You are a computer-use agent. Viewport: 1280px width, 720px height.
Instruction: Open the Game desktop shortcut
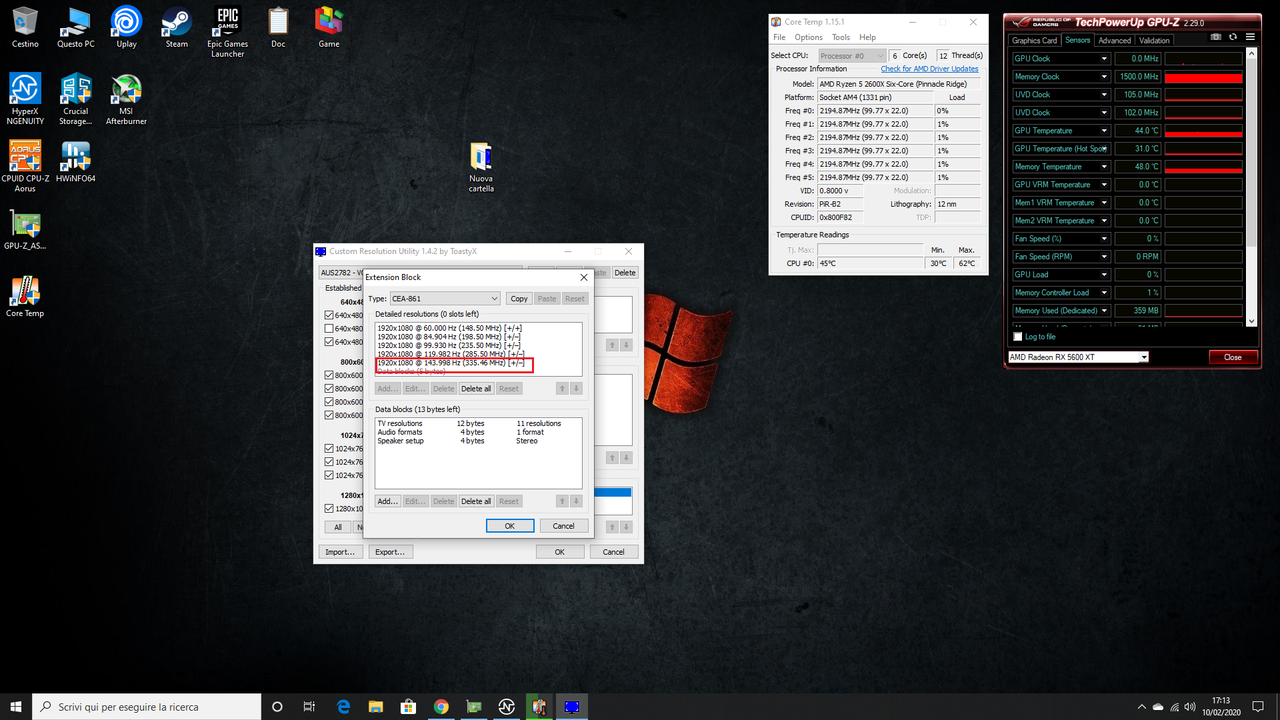pos(329,27)
